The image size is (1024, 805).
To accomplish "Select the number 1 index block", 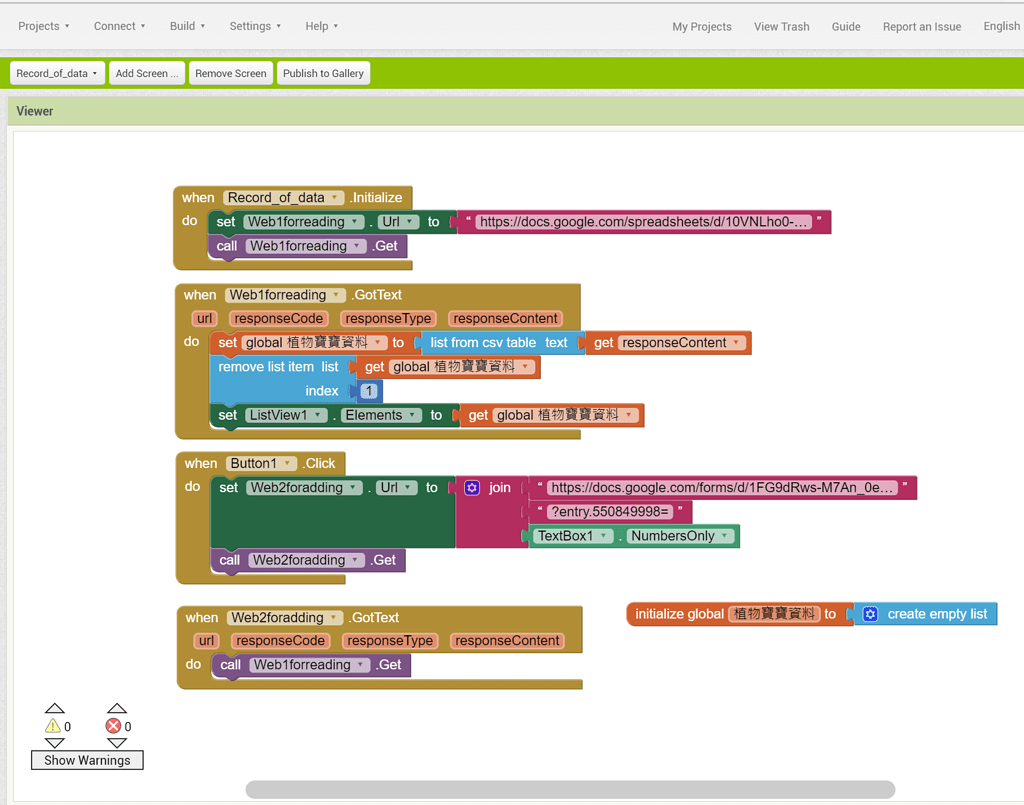I will click(x=369, y=391).
